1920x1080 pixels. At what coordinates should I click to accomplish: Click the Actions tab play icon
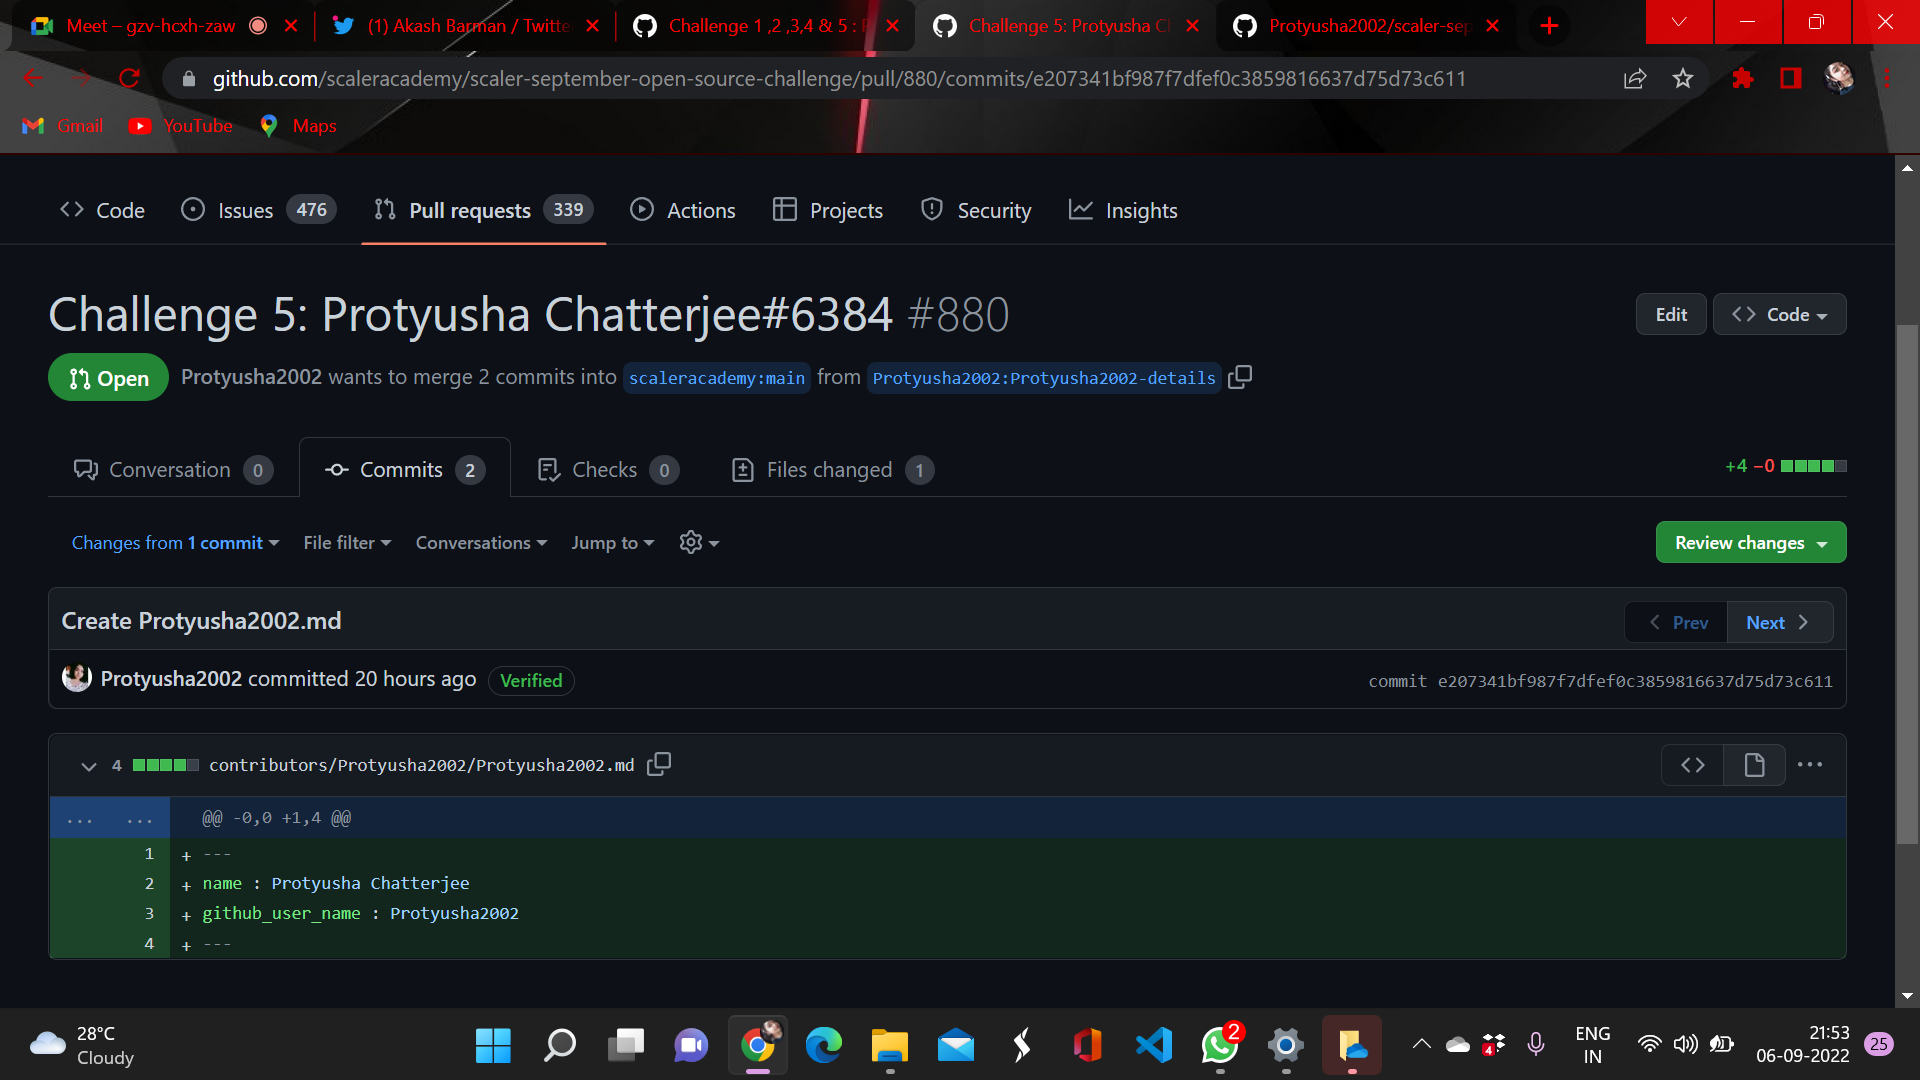pyautogui.click(x=641, y=210)
